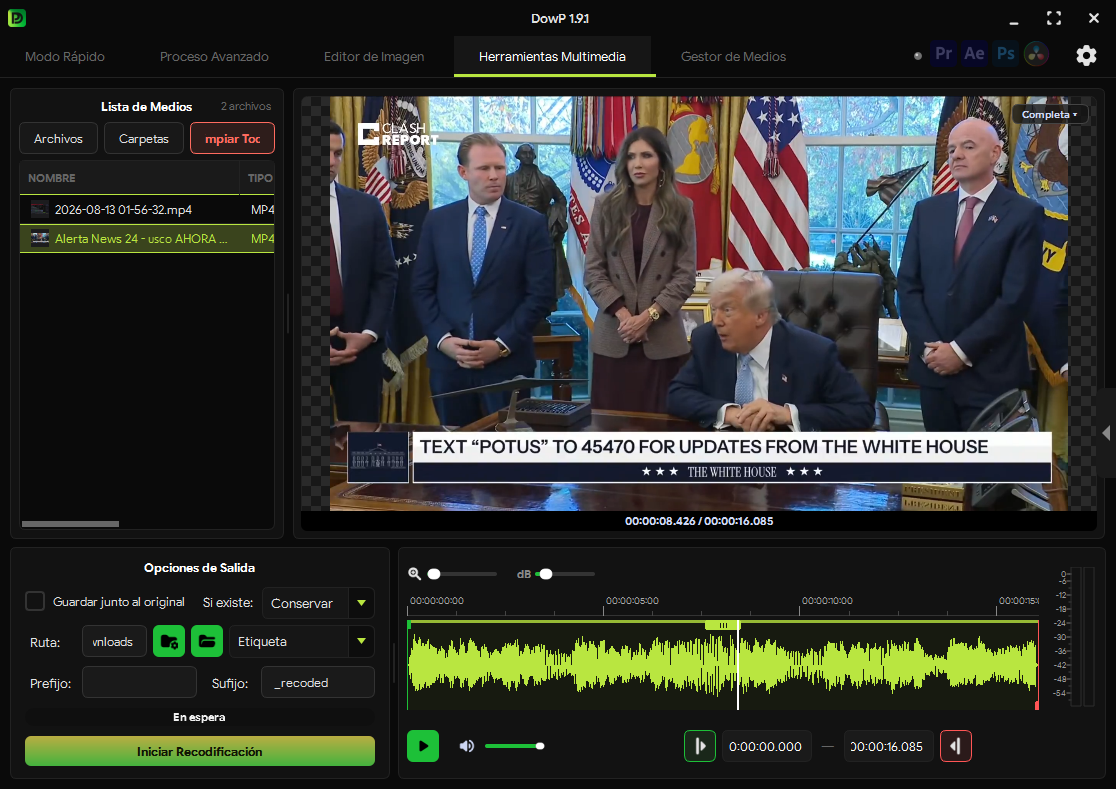Click the timeline zoom magnifier icon
1116x789 pixels.
(414, 573)
